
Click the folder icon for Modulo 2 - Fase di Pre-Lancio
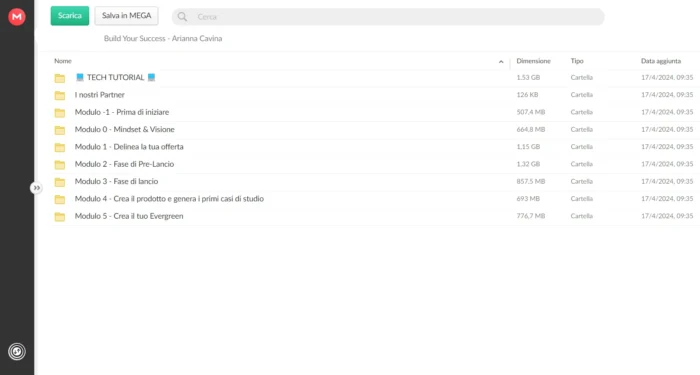pos(59,165)
